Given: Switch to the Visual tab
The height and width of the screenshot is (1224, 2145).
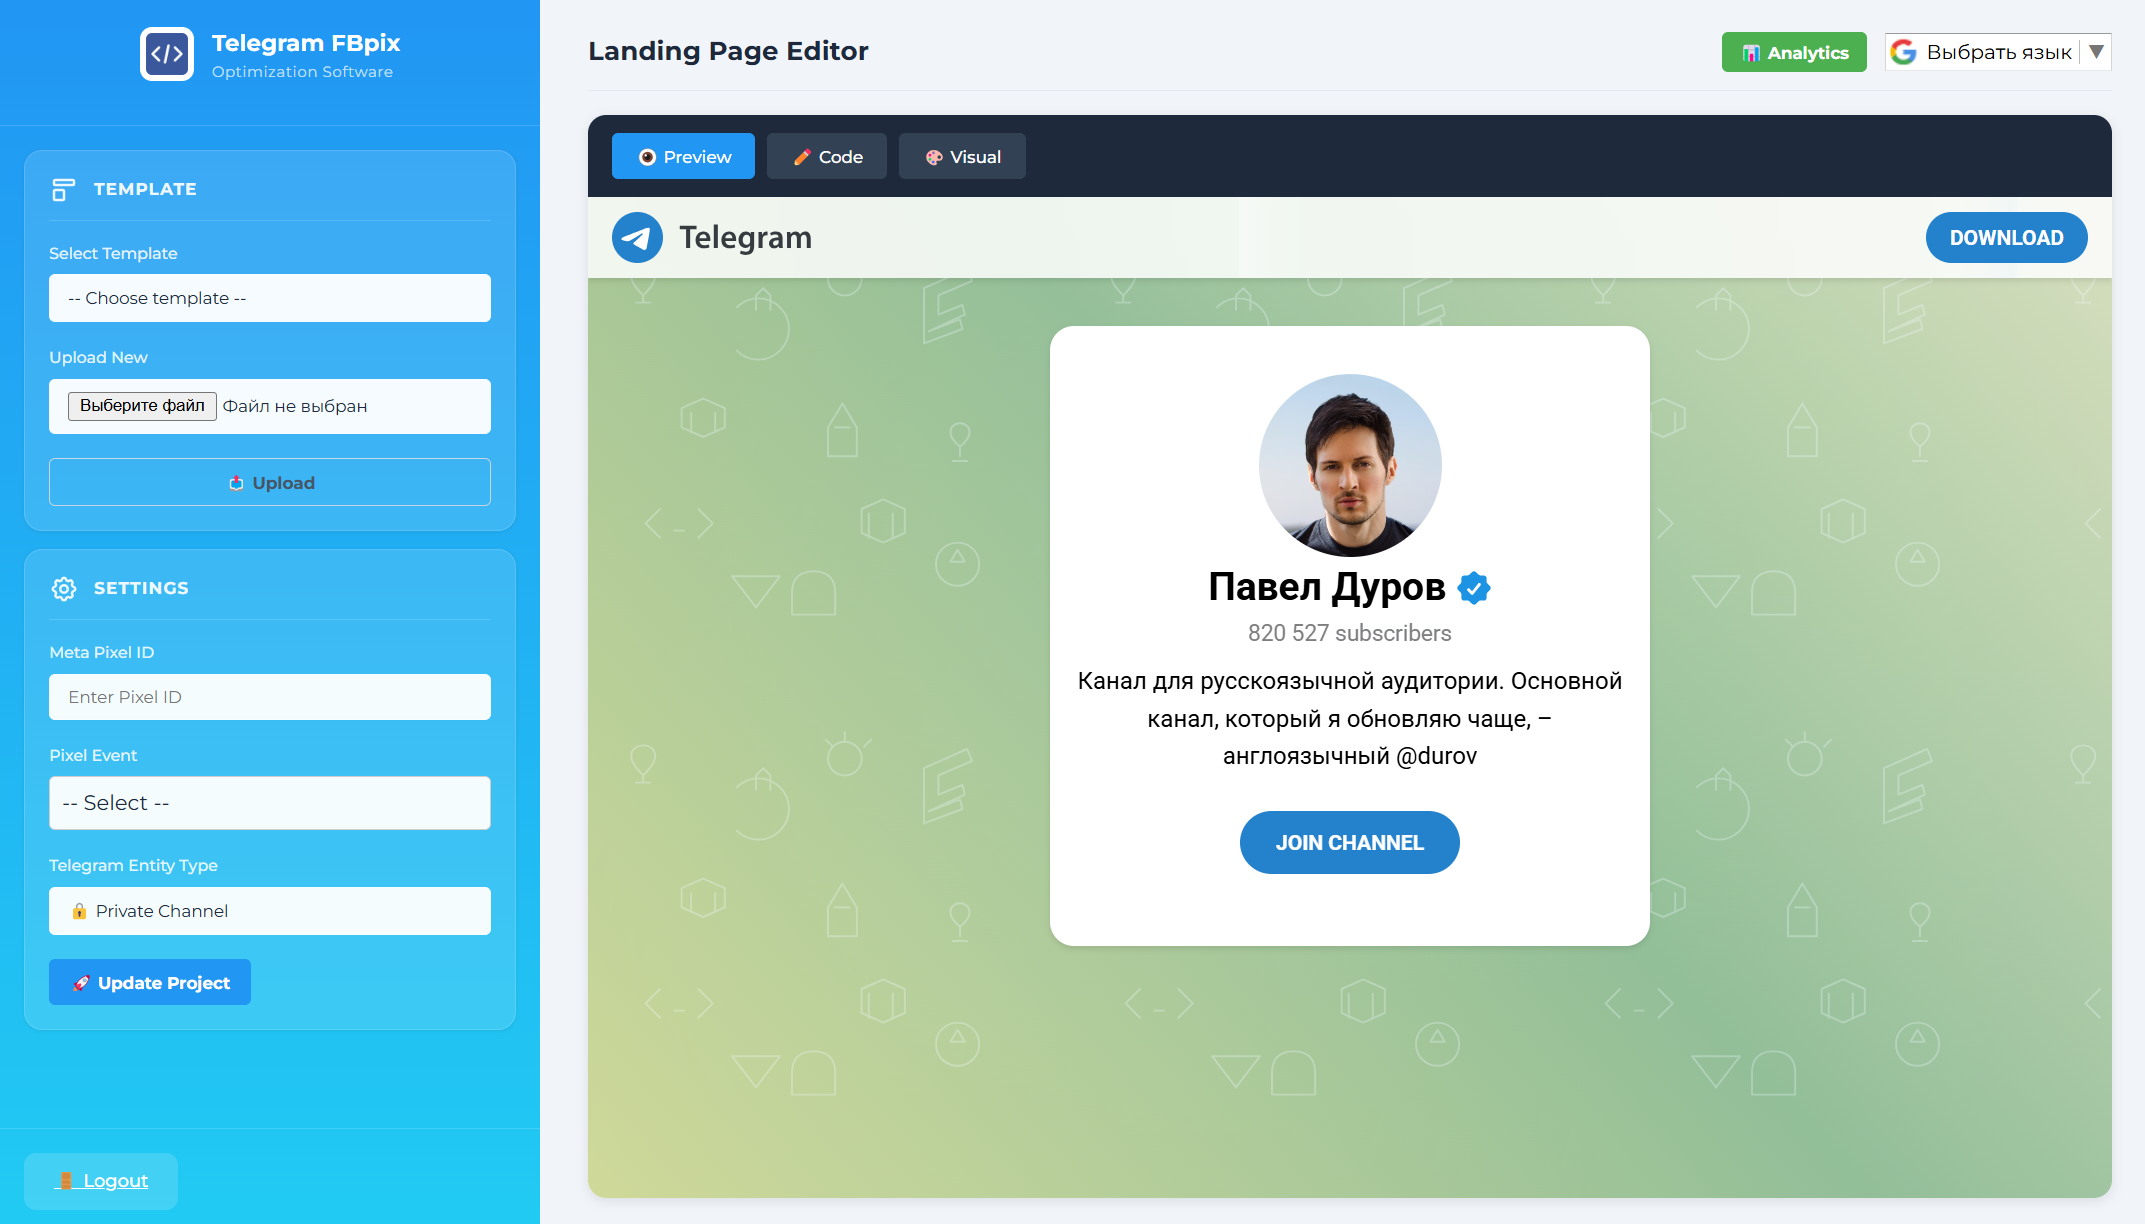Looking at the screenshot, I should tap(961, 157).
